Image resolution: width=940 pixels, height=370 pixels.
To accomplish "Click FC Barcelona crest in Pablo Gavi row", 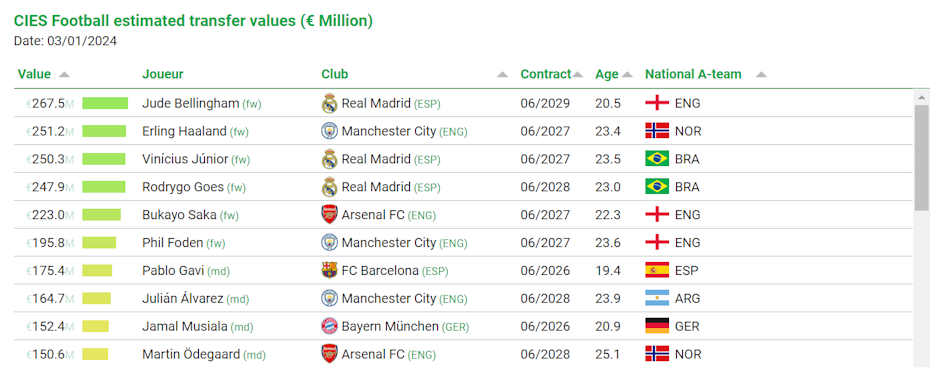I will [x=330, y=270].
